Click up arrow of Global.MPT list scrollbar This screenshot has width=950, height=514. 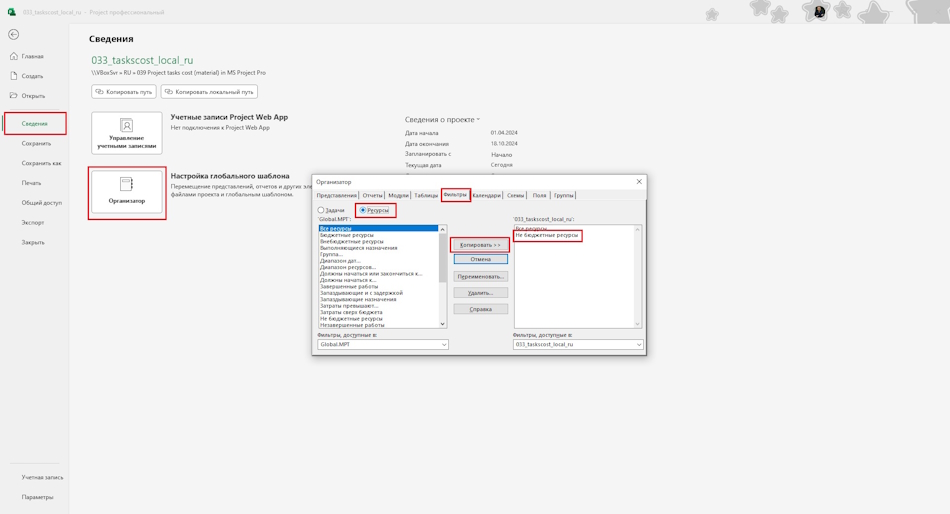pos(442,229)
